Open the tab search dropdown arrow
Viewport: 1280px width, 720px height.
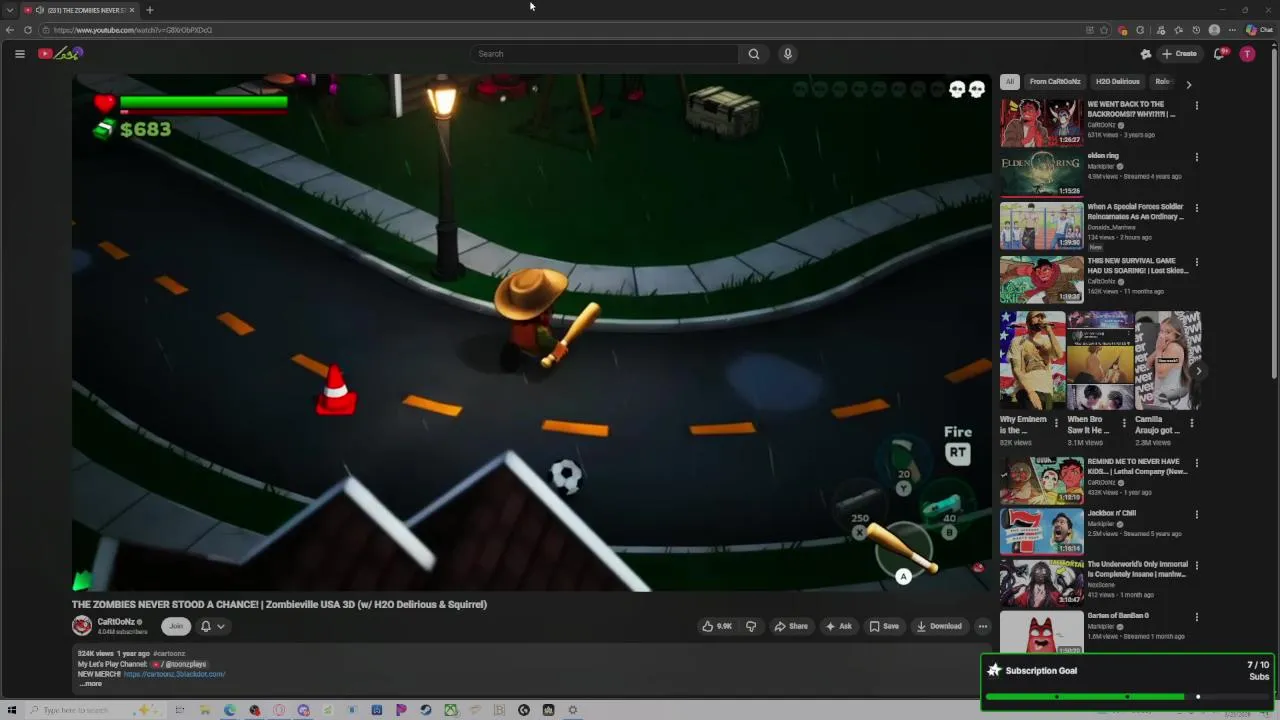click(x=10, y=10)
